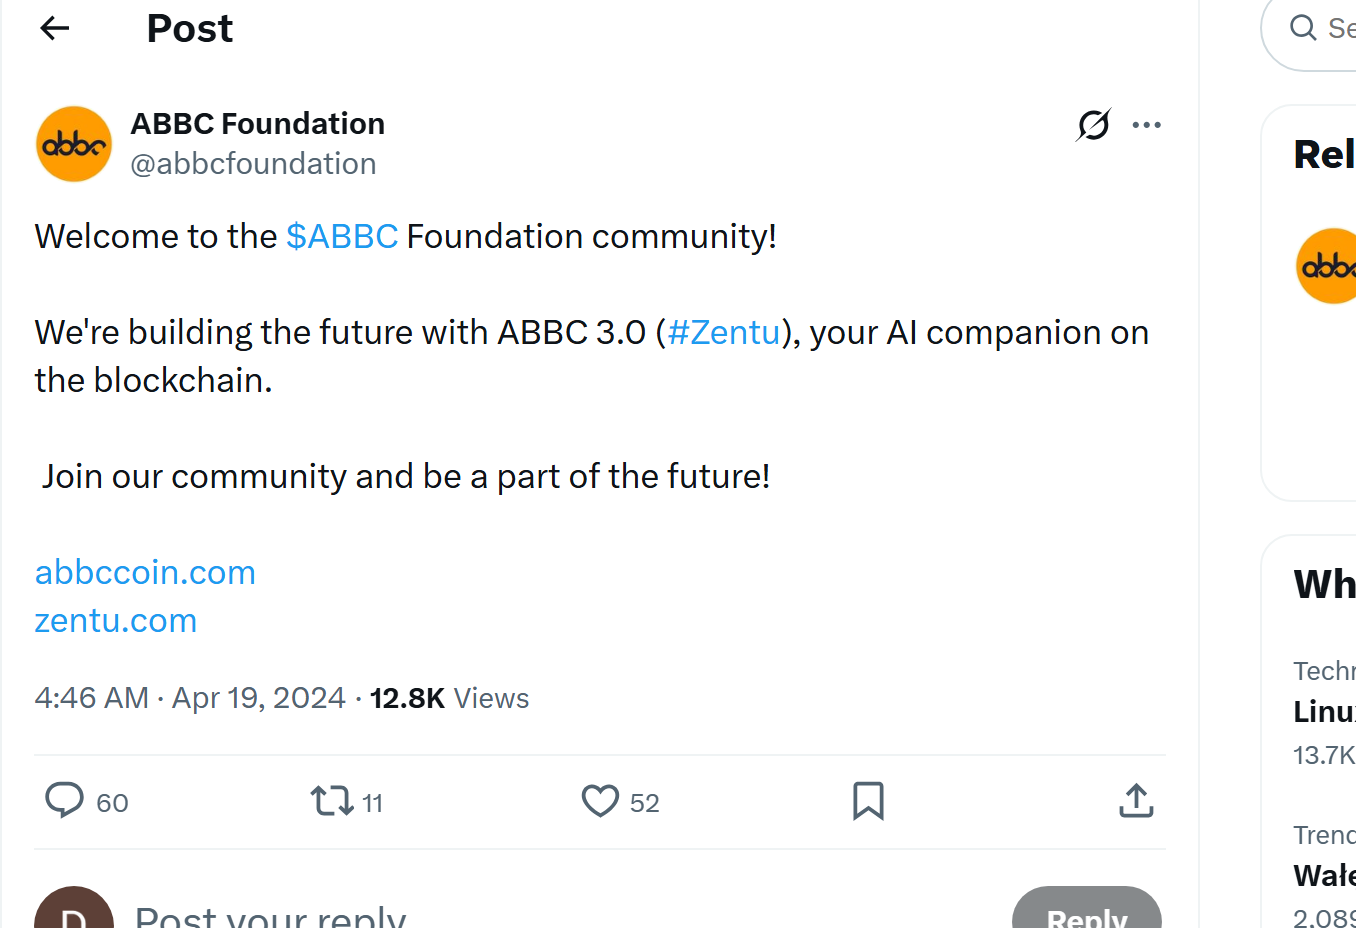Open the Linux trending topic
The height and width of the screenshot is (928, 1356).
[x=1320, y=711]
